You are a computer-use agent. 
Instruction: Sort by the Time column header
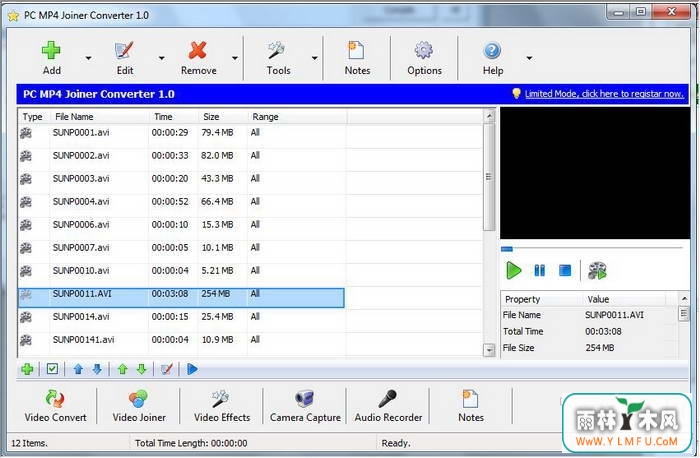pos(173,117)
